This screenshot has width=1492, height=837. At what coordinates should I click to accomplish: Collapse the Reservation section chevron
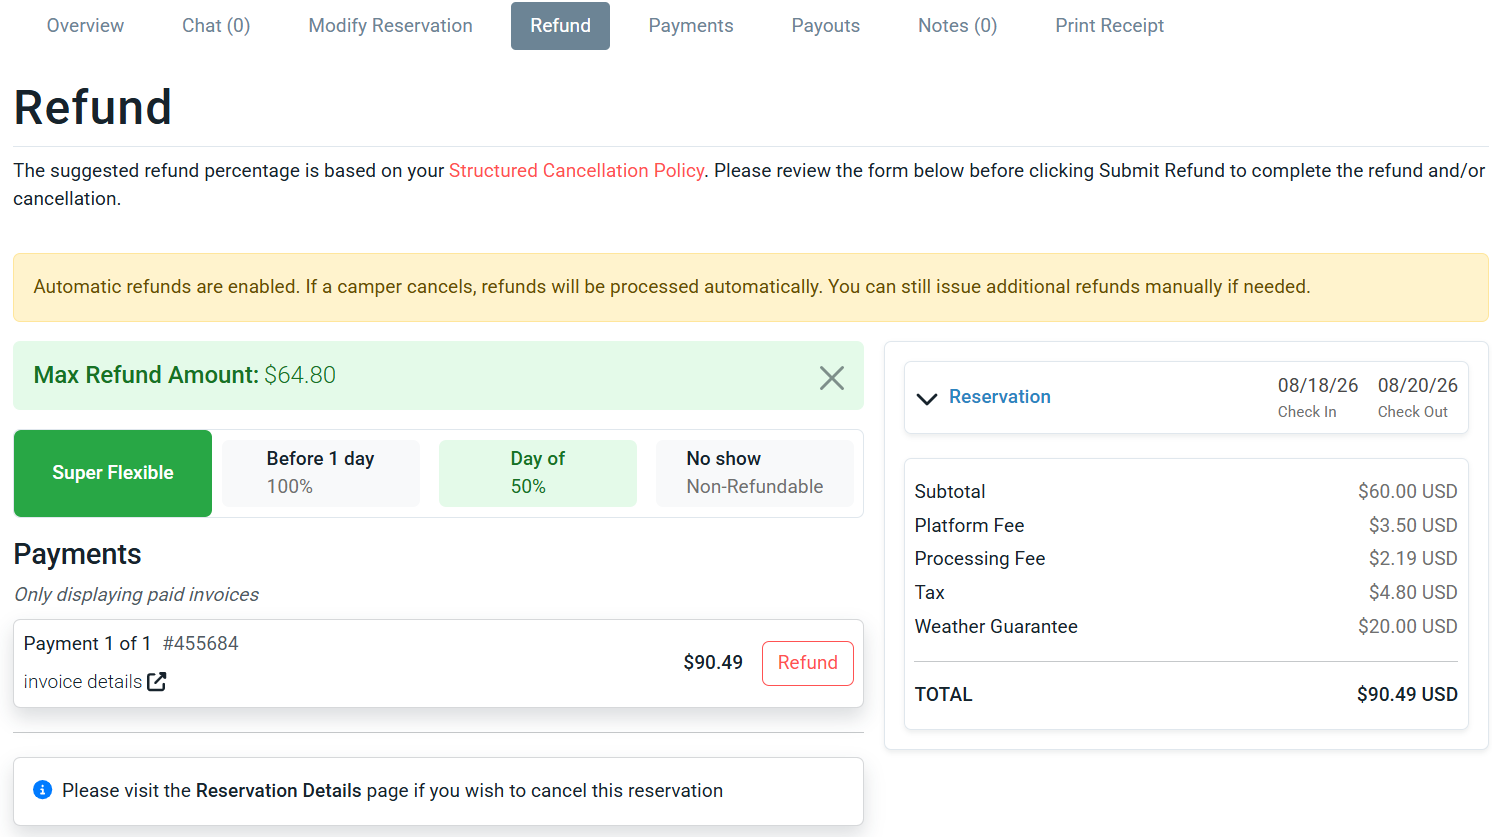coord(927,398)
